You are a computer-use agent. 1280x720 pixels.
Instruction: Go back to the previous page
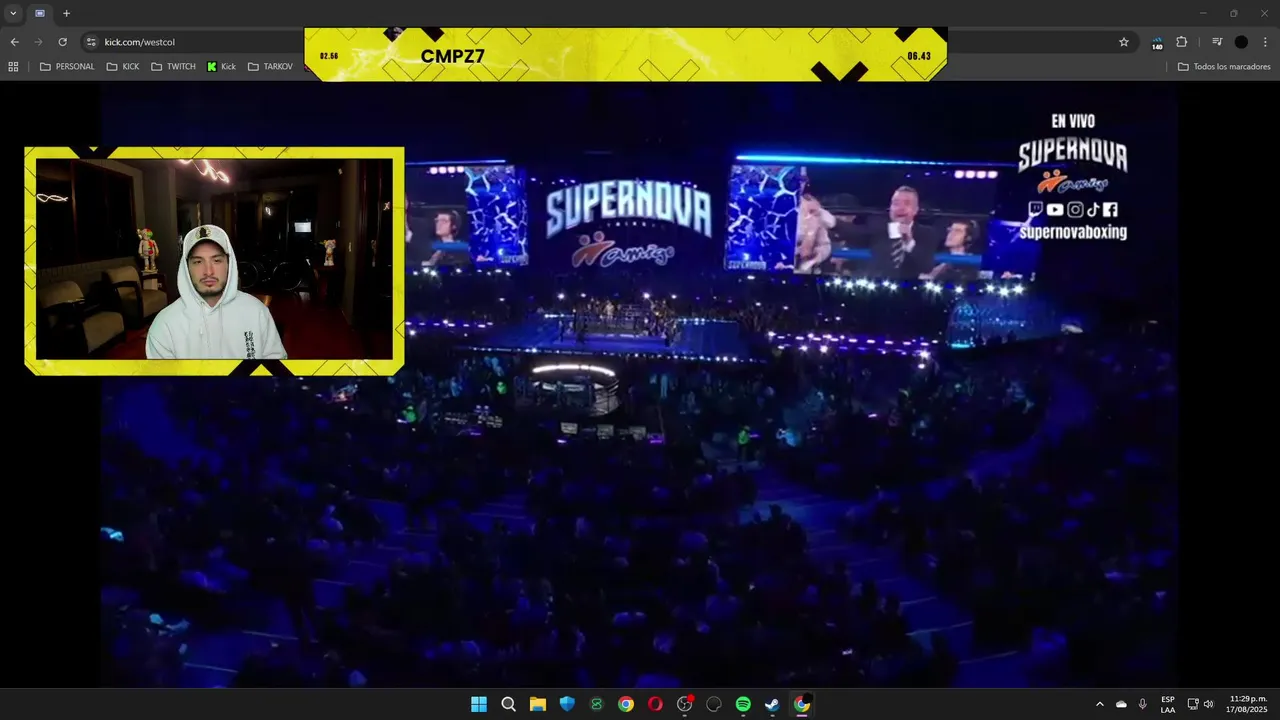[x=14, y=42]
